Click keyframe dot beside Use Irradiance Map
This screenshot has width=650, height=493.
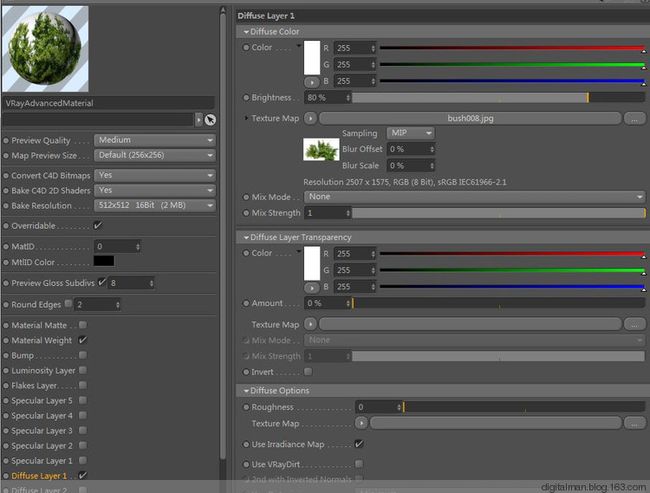tap(246, 444)
